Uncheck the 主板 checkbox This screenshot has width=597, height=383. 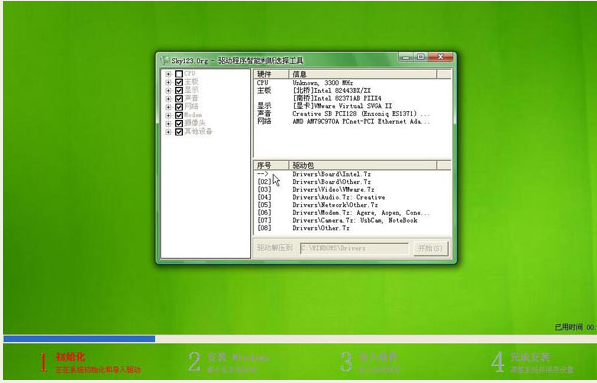point(179,82)
